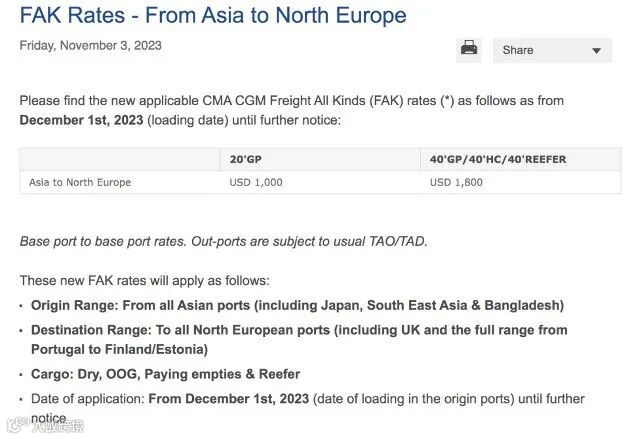Click the USD 1,000 rate cell
632x439 pixels.
[256, 183]
